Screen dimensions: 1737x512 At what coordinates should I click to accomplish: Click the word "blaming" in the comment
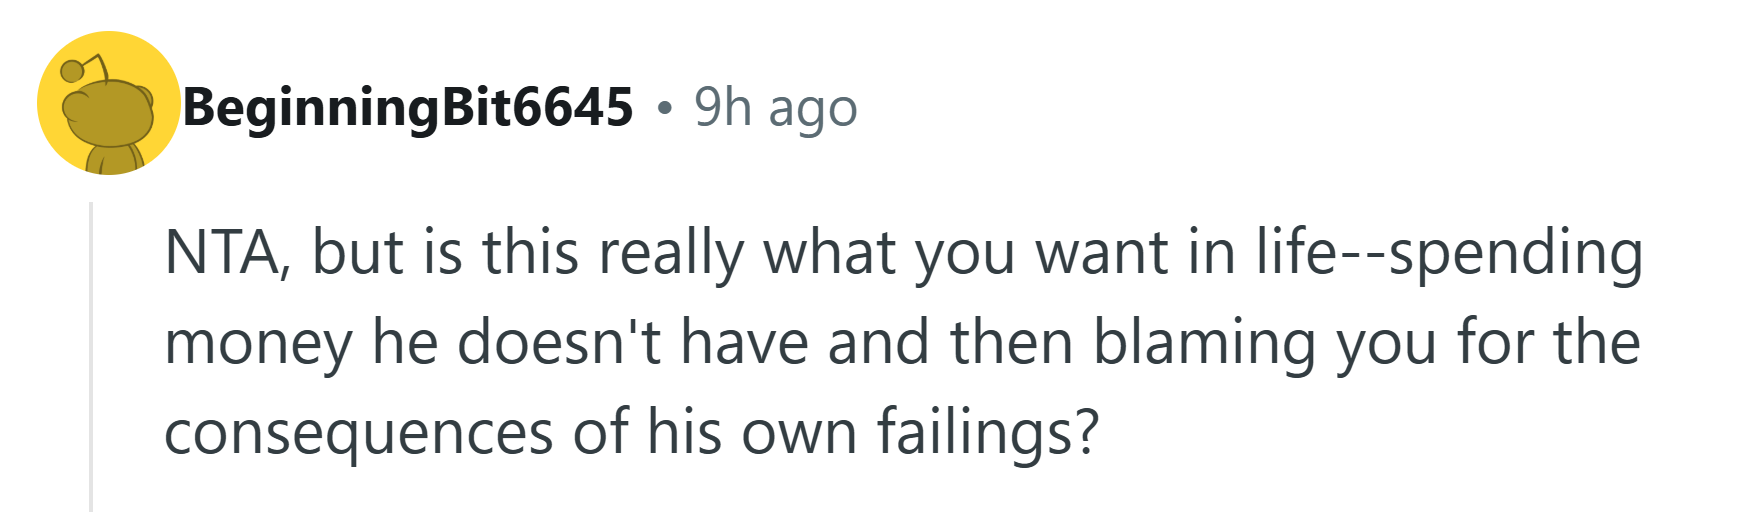tap(1204, 342)
